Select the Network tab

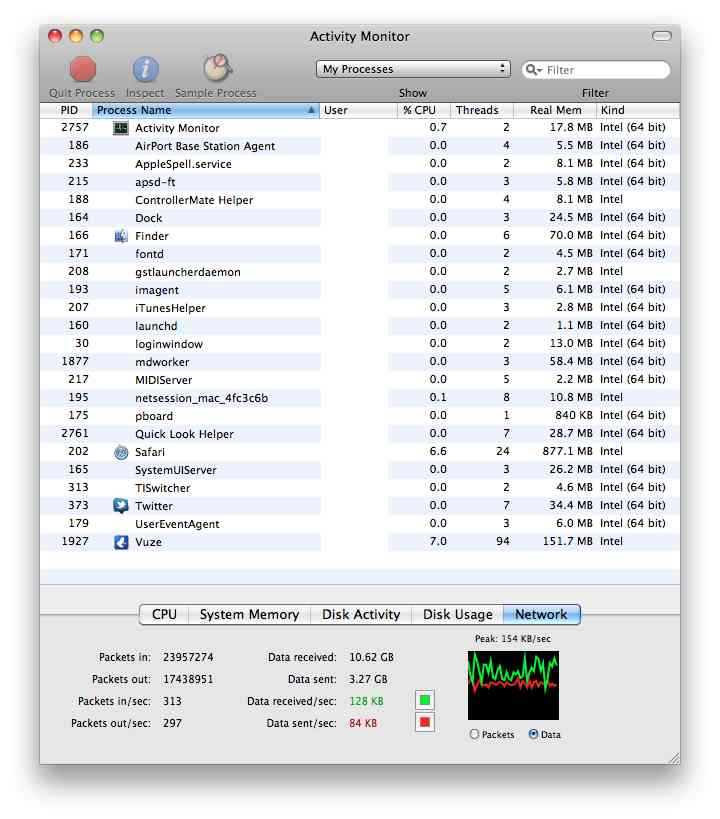tap(541, 614)
